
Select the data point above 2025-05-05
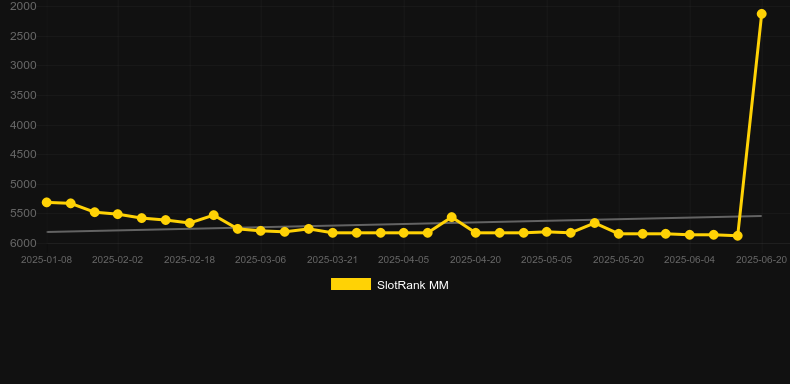coord(547,232)
